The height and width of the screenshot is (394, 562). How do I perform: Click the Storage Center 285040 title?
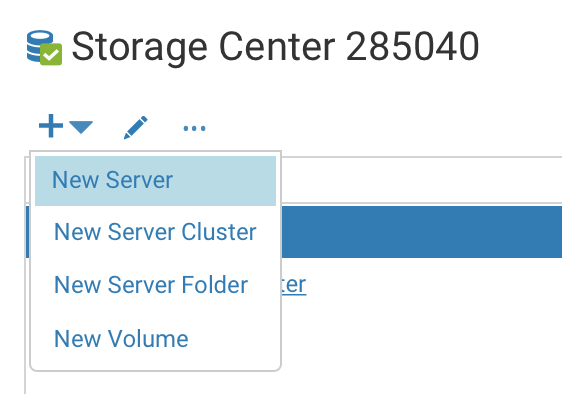click(275, 47)
